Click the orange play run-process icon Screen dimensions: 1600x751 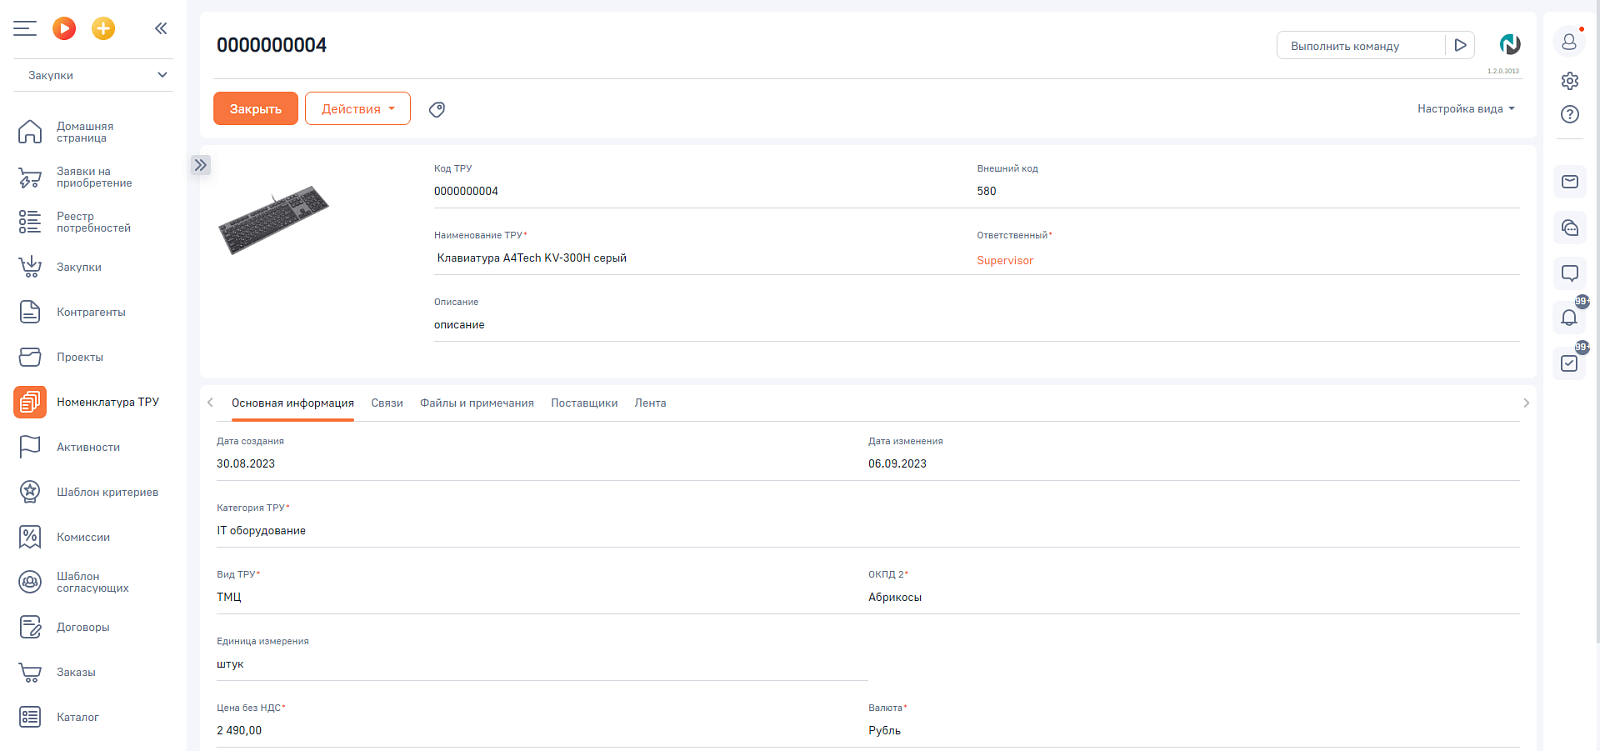click(x=64, y=28)
